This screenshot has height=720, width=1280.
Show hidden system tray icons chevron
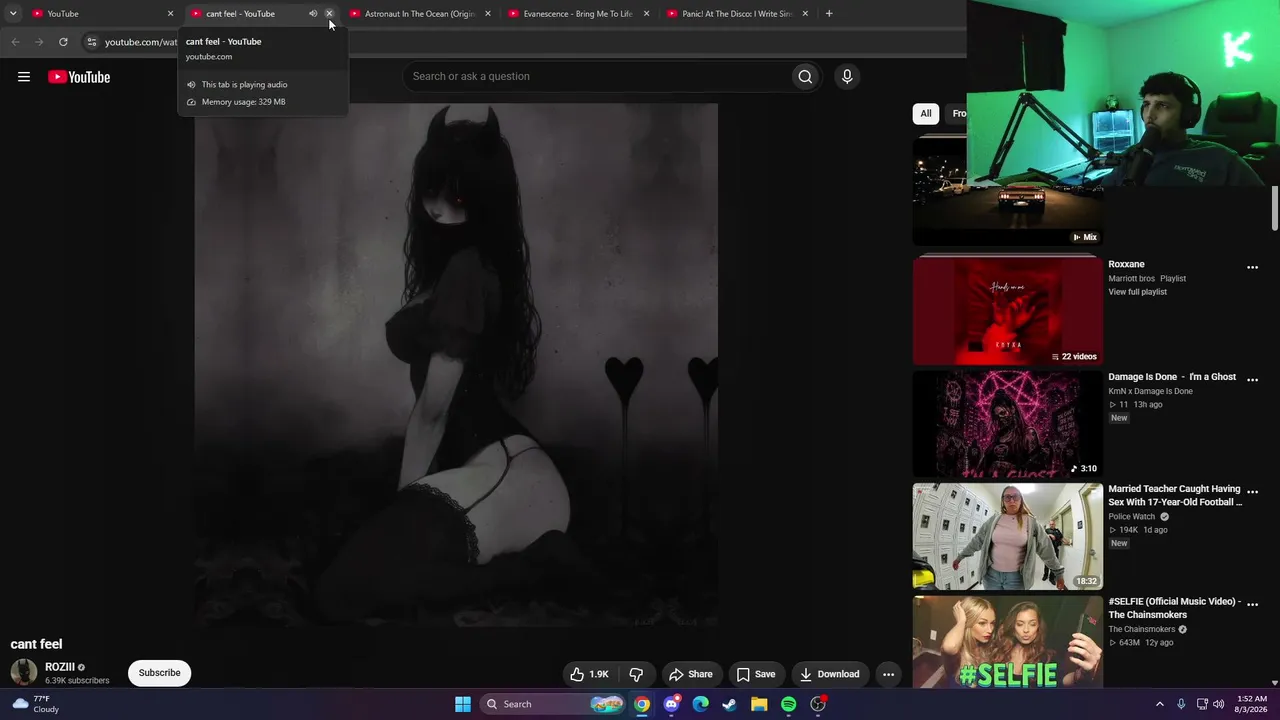tap(1160, 704)
